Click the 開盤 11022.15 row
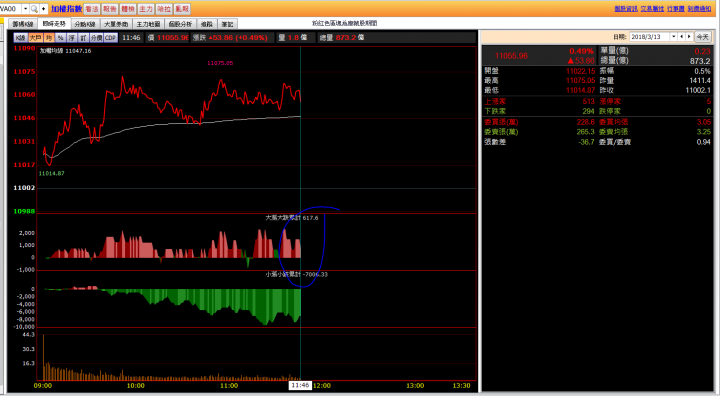Viewport: 720px width, 396px height. (x=540, y=71)
